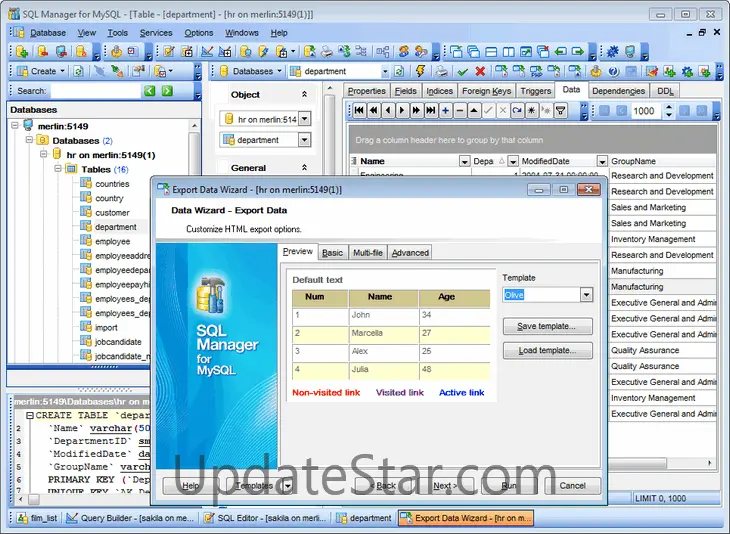This screenshot has width=730, height=534.
Task: Rollback transaction with the red X icon
Action: (480, 71)
